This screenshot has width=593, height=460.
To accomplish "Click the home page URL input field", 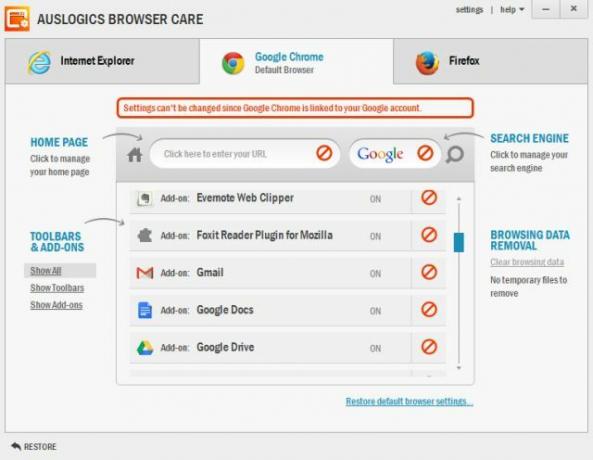I will pyautogui.click(x=245, y=154).
